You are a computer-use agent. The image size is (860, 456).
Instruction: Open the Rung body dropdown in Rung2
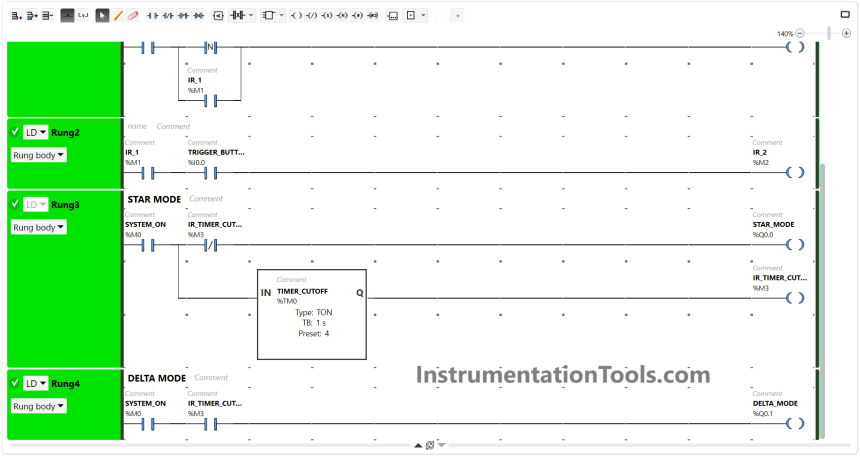tap(38, 155)
